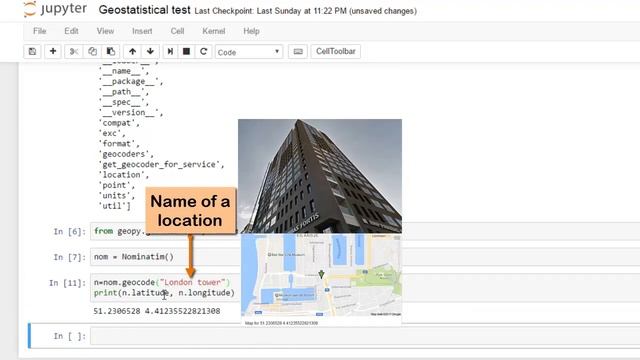Open the Cell menu
Viewport: 640px width, 360px height.
tap(177, 31)
